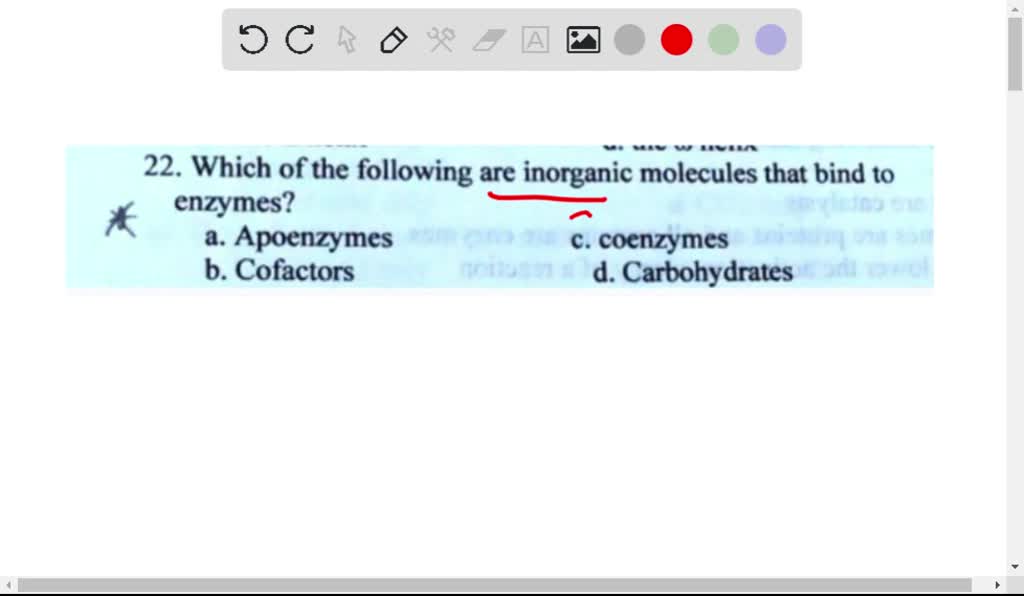Click the insert Image icon
The height and width of the screenshot is (596, 1024).
pyautogui.click(x=583, y=39)
